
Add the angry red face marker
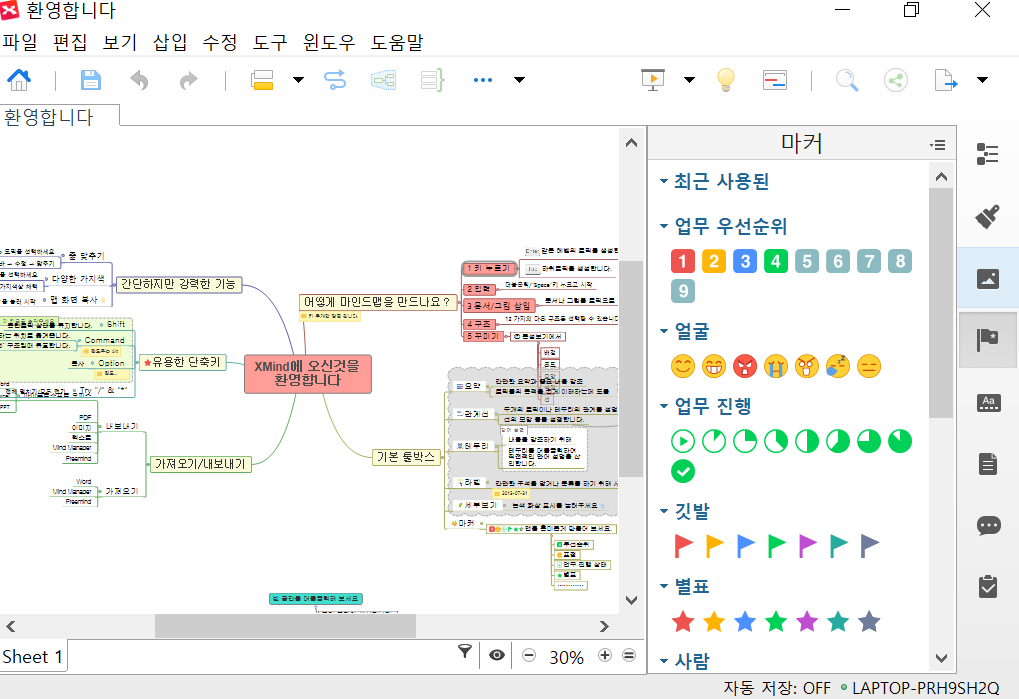pyautogui.click(x=745, y=366)
